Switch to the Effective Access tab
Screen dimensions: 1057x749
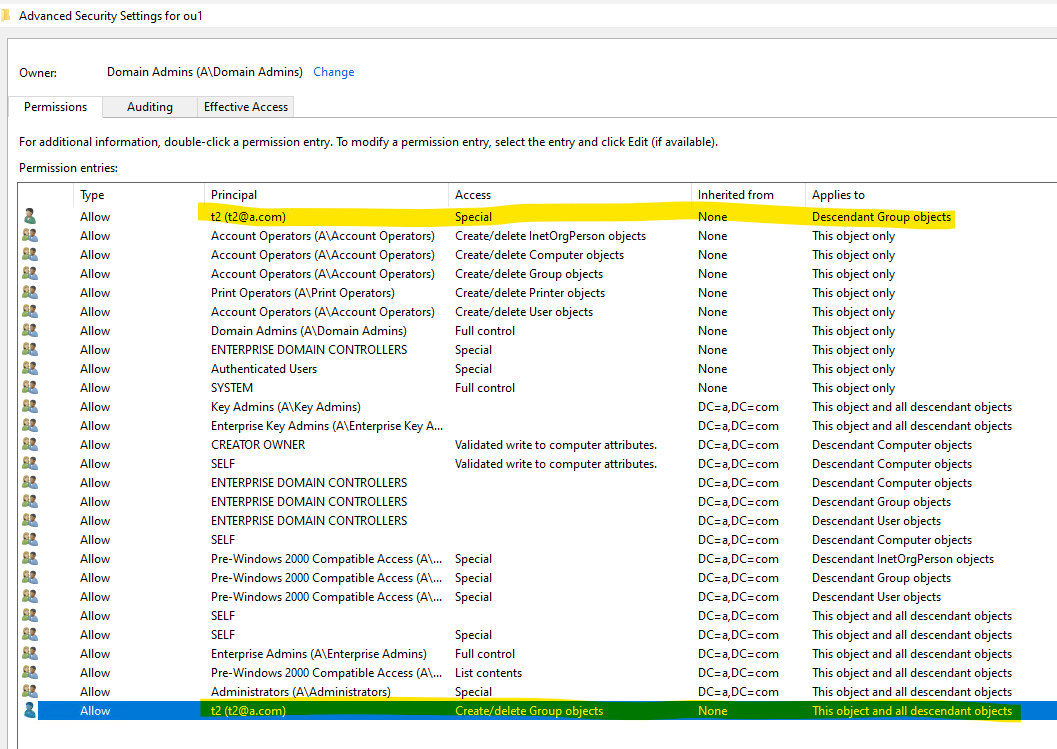pos(245,107)
